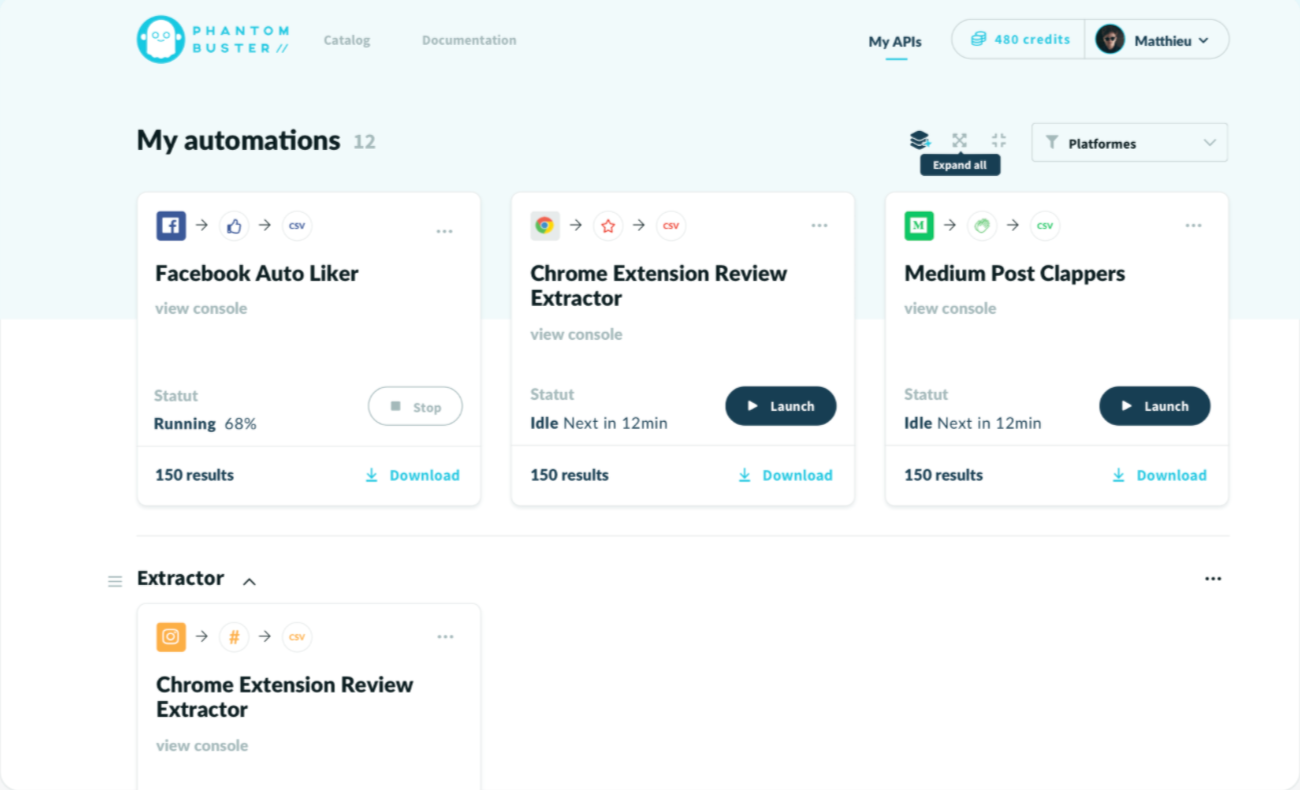
Task: Open options menu for top Chrome Extension card
Action: coord(820,226)
